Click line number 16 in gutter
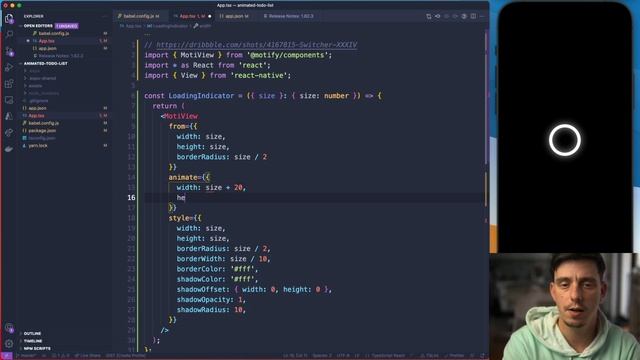The width and height of the screenshot is (640, 360). (x=131, y=198)
